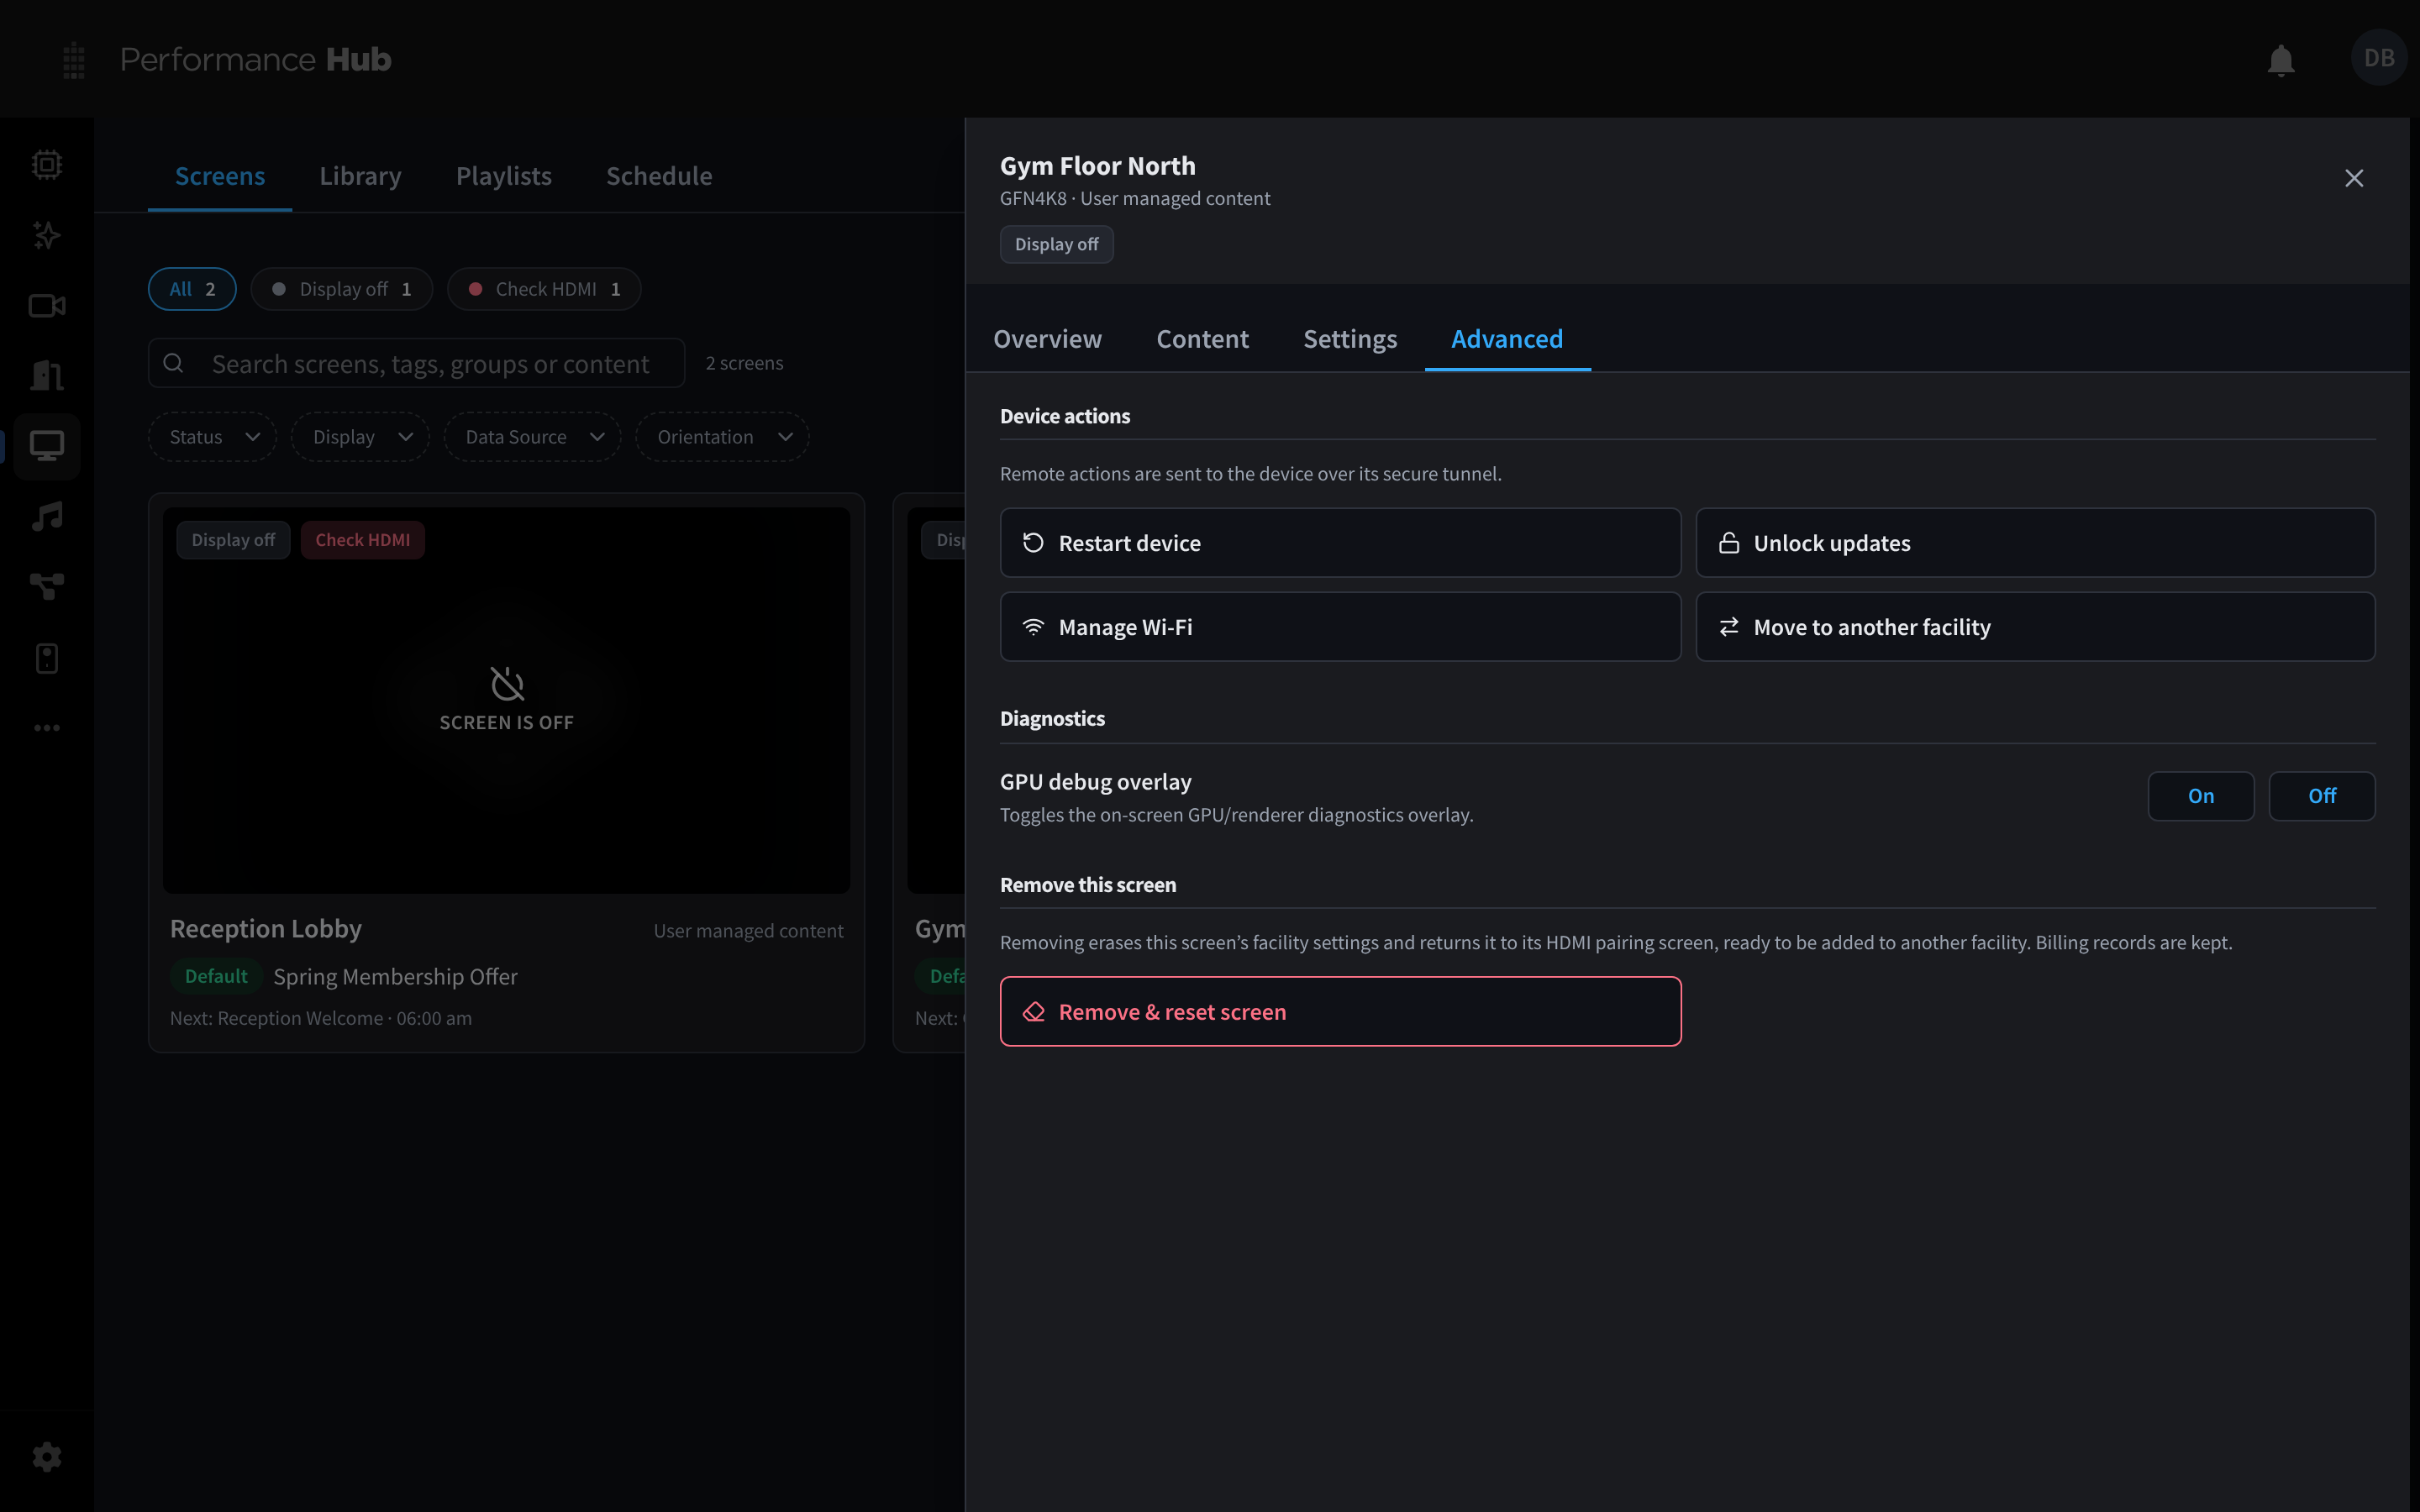Click Manage Wi-Fi button

point(1340,627)
